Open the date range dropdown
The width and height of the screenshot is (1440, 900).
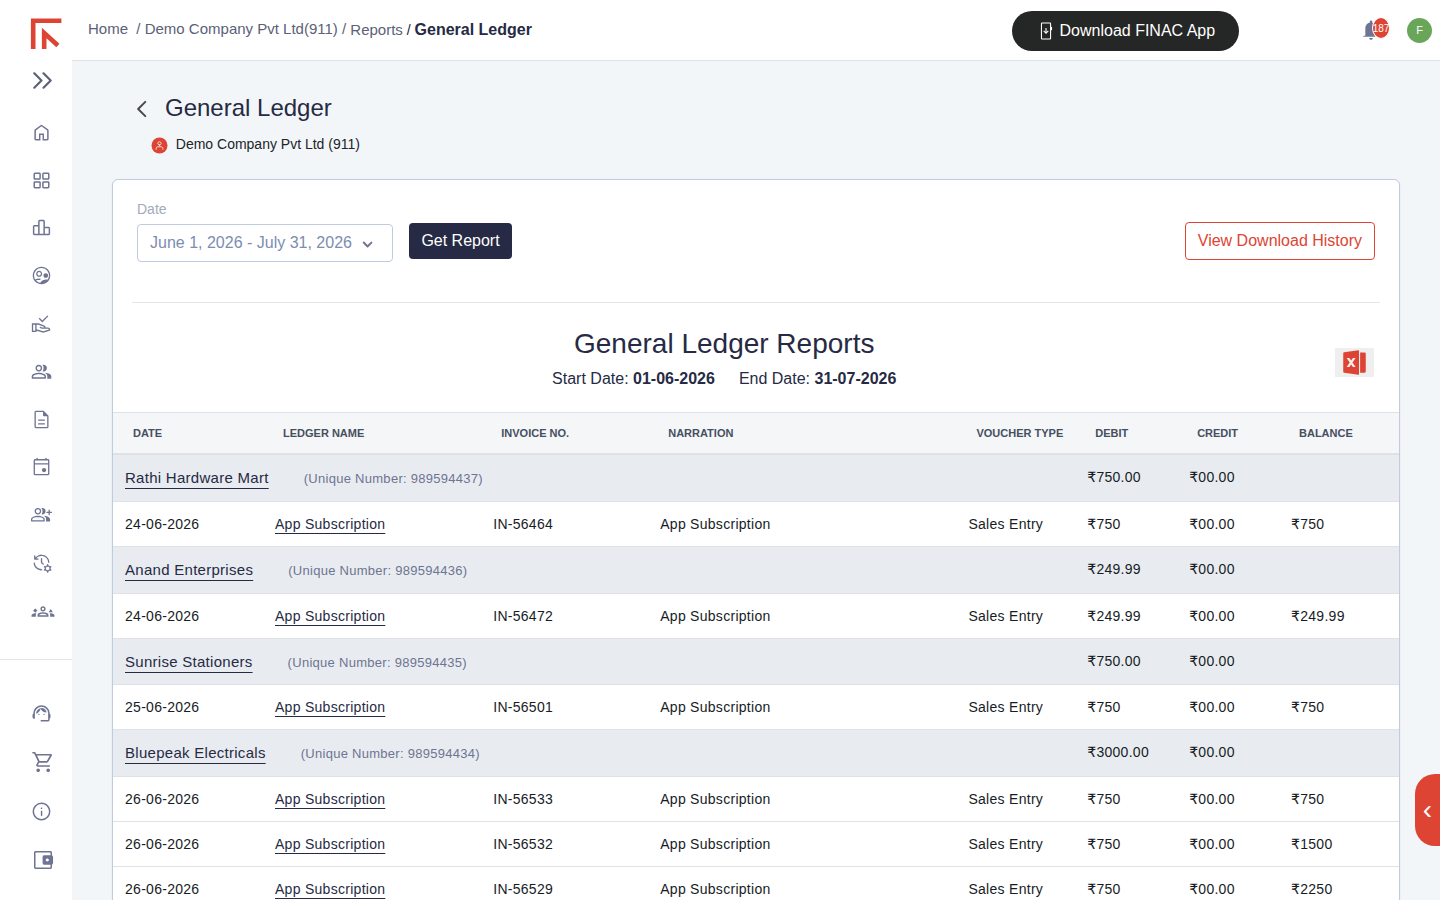click(265, 243)
